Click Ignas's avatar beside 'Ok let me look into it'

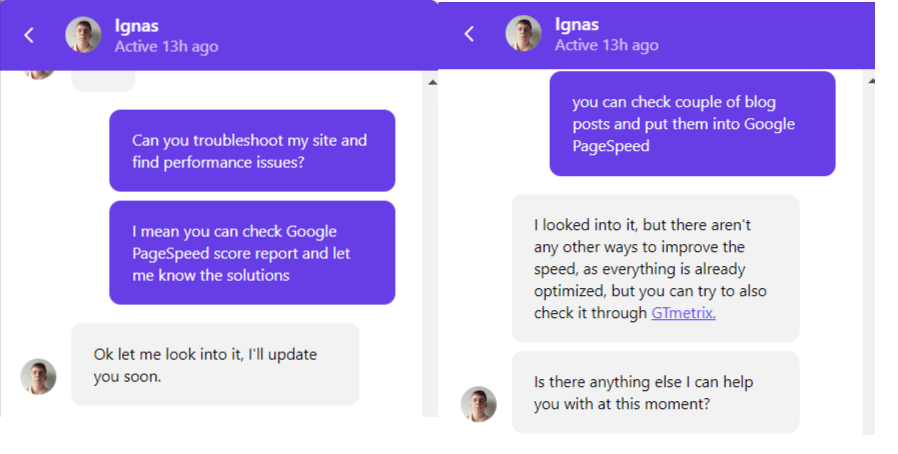pyautogui.click(x=38, y=377)
